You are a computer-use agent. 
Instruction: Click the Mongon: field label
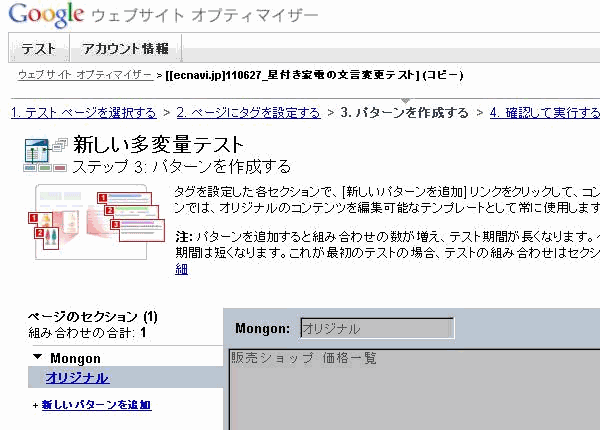262,328
